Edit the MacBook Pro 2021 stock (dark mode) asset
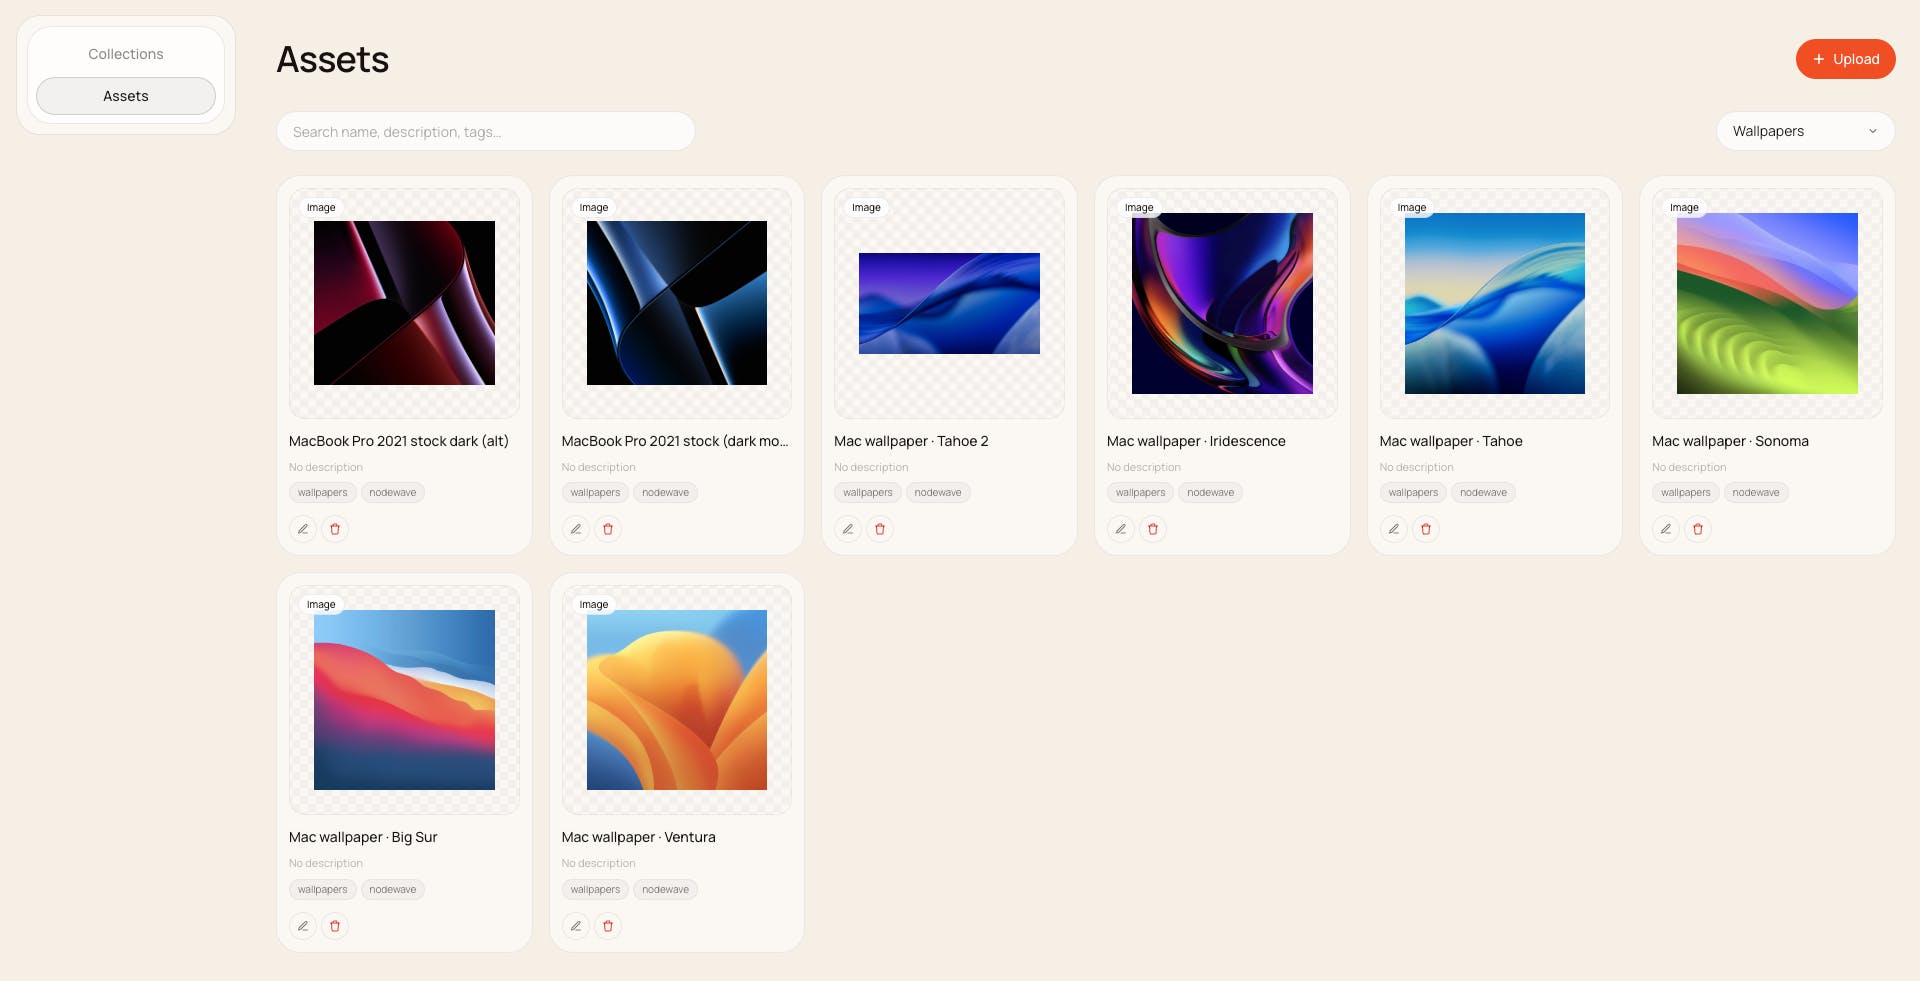This screenshot has height=981, width=1920. click(576, 529)
